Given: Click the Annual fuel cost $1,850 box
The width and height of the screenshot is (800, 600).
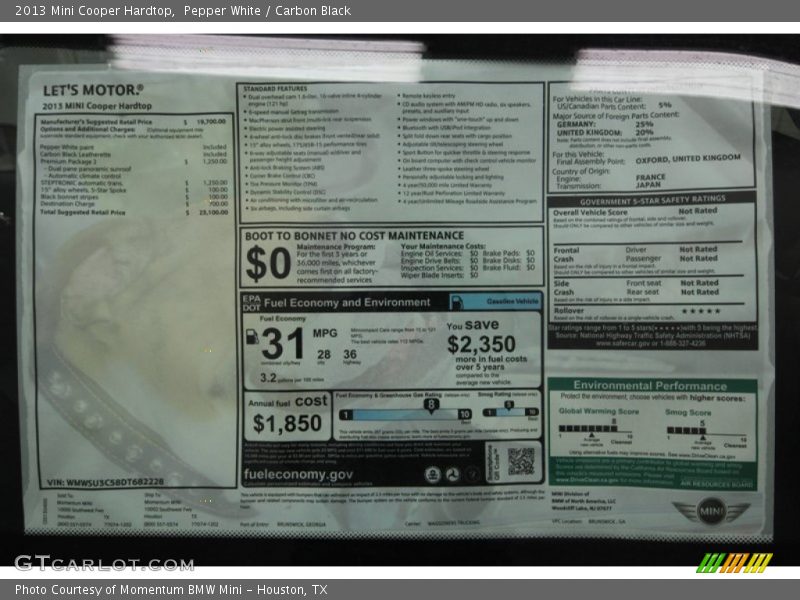Looking at the screenshot, I should click(x=288, y=413).
